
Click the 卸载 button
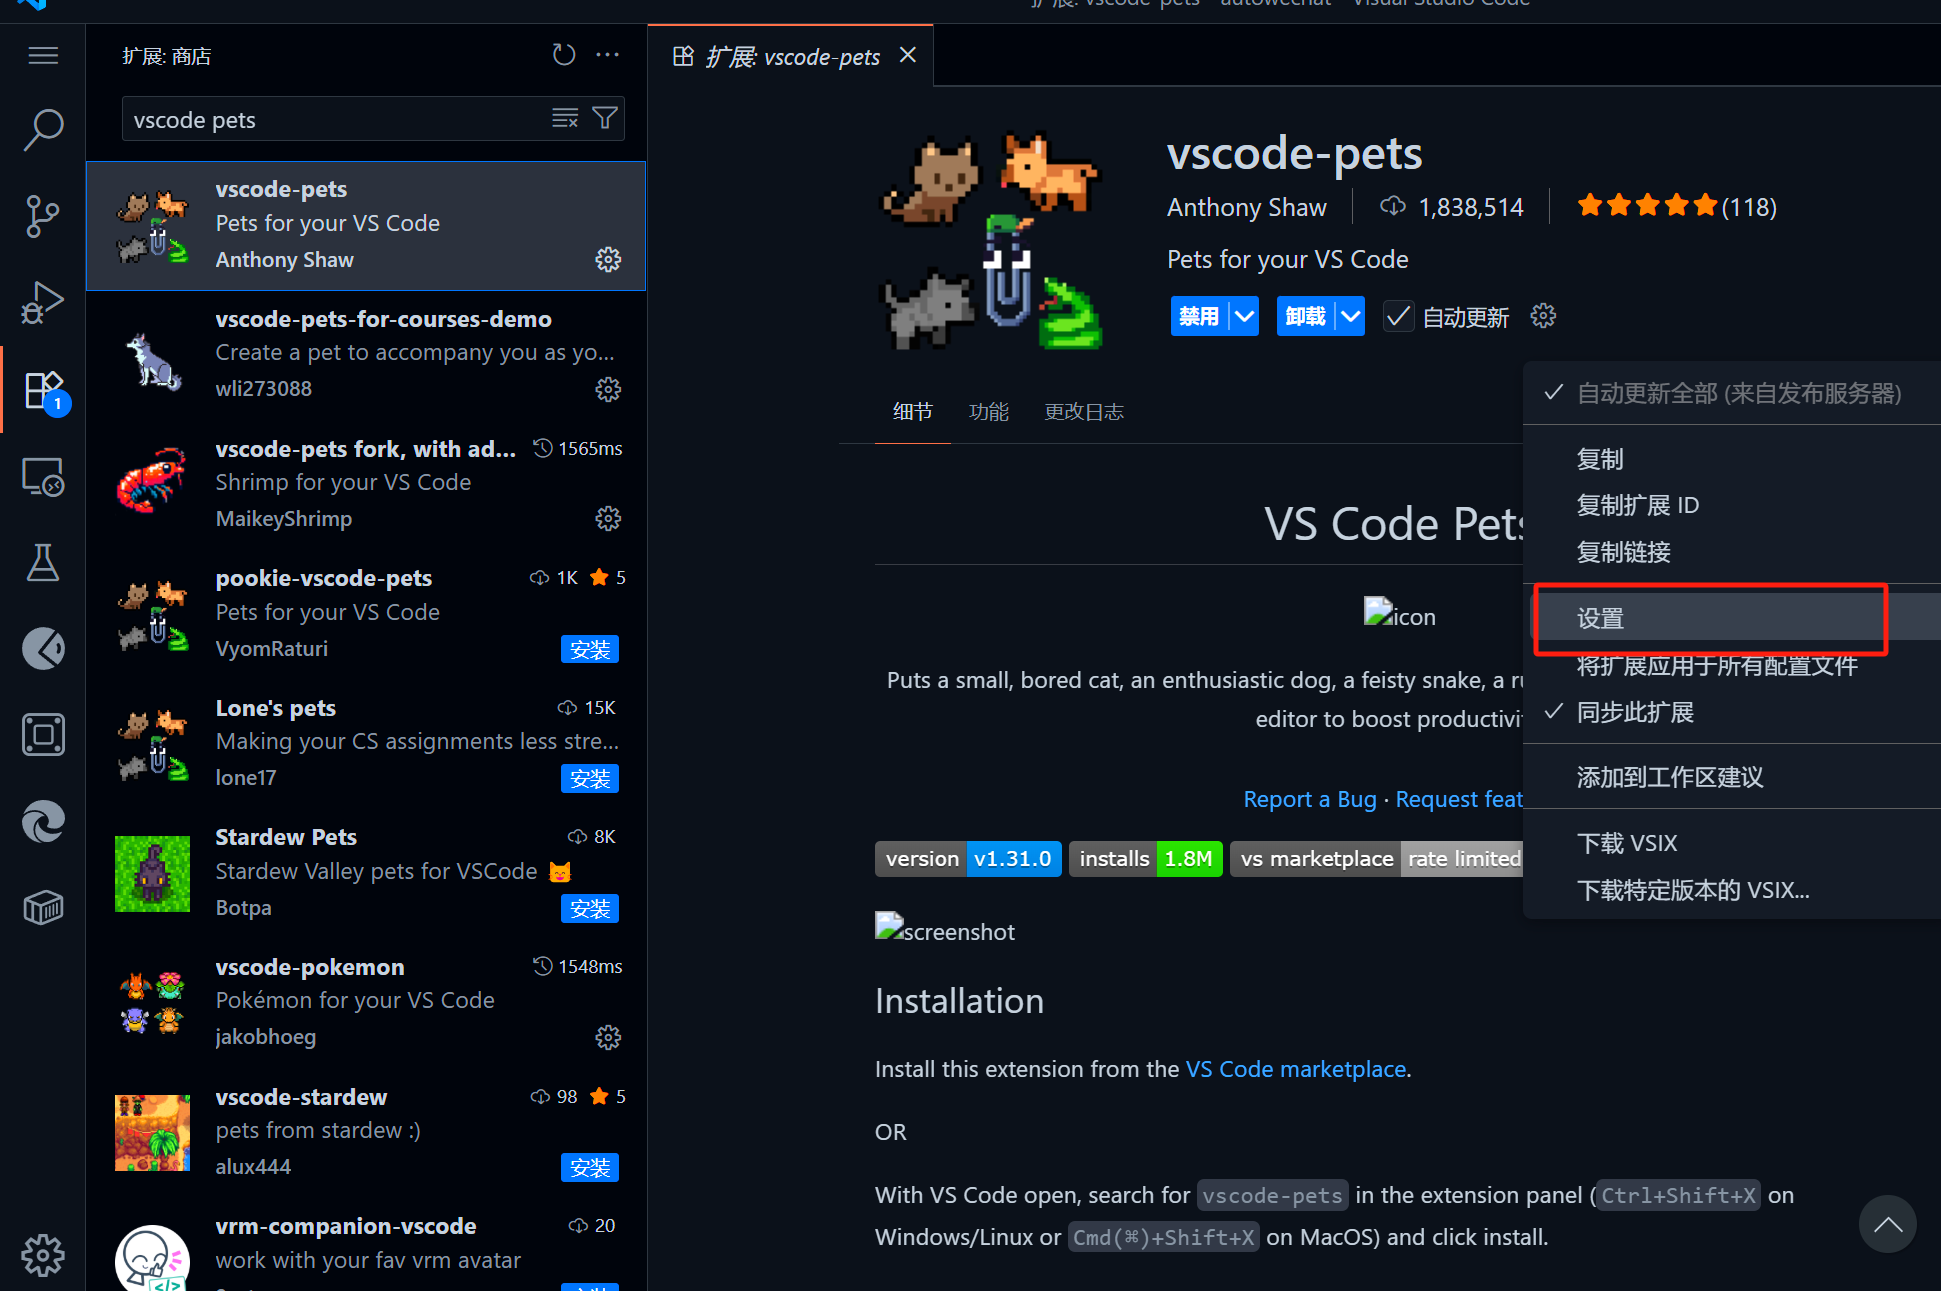point(1305,317)
